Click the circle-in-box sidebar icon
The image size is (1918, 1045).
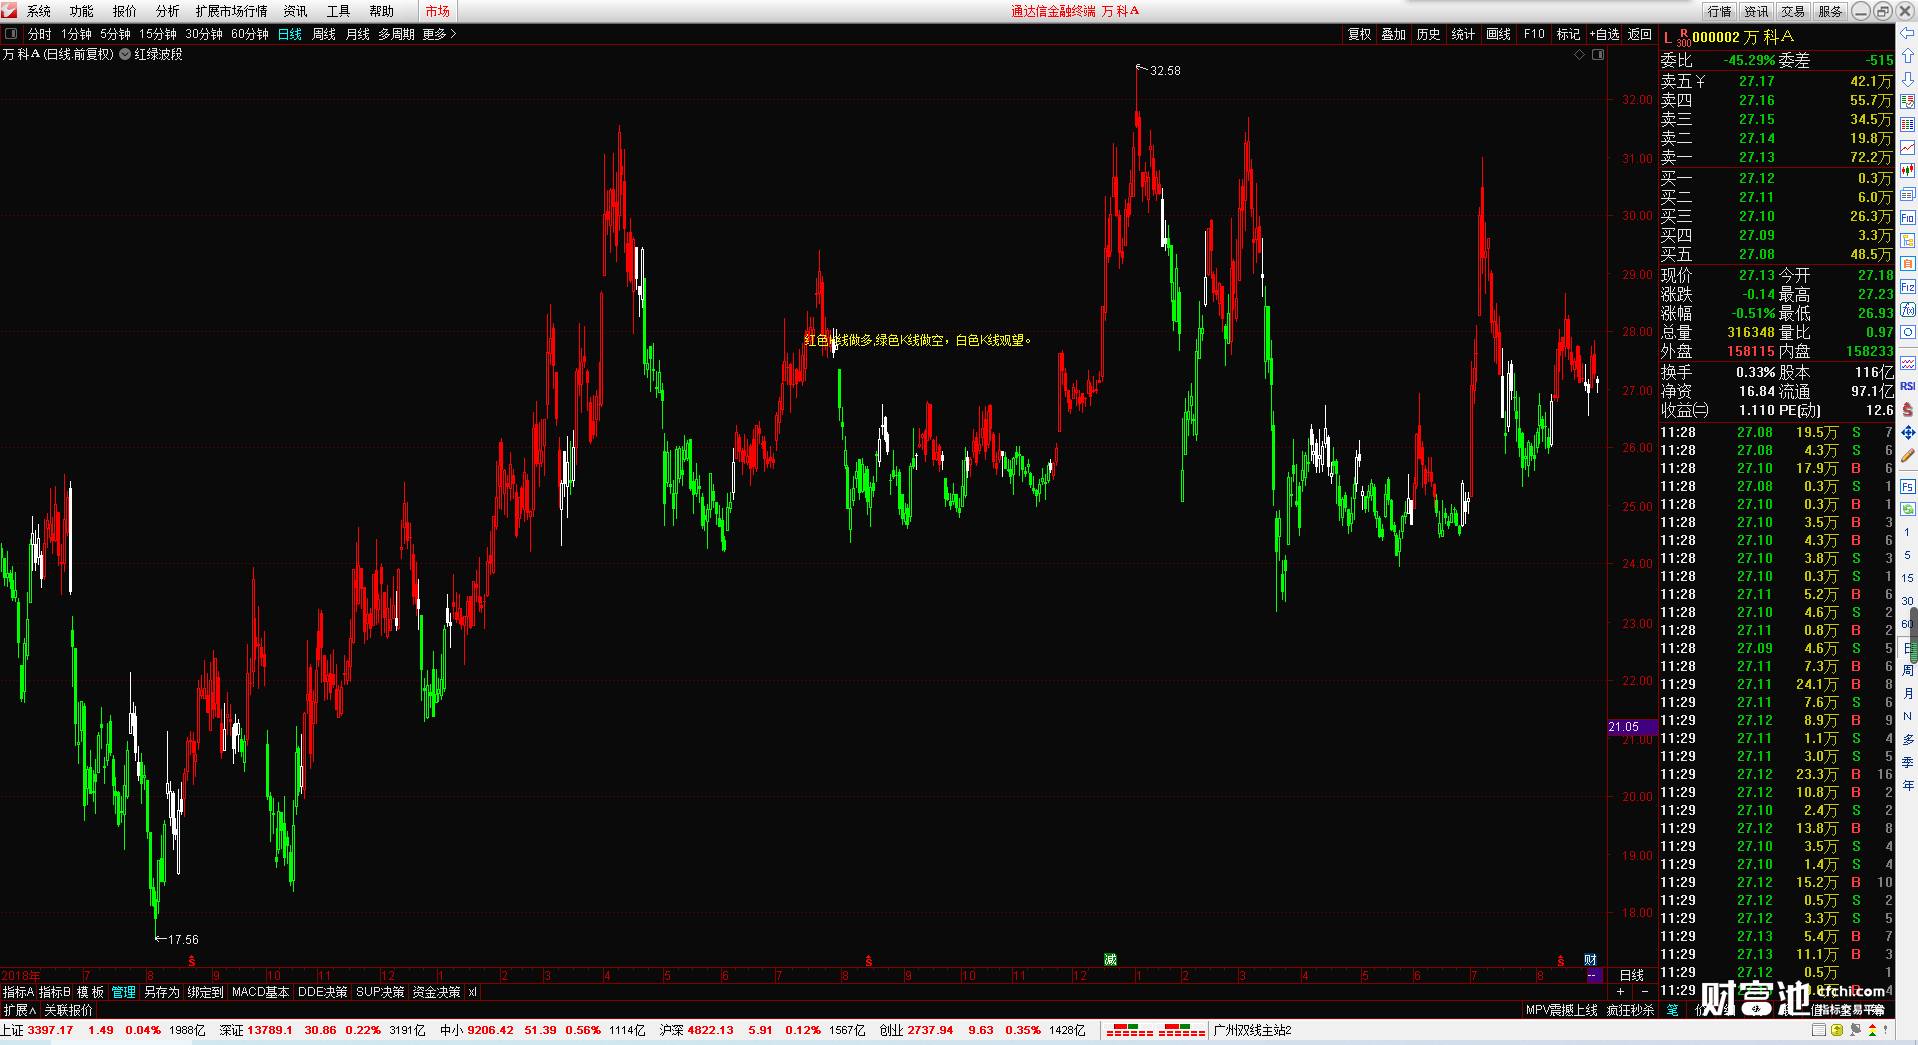[x=1908, y=332]
